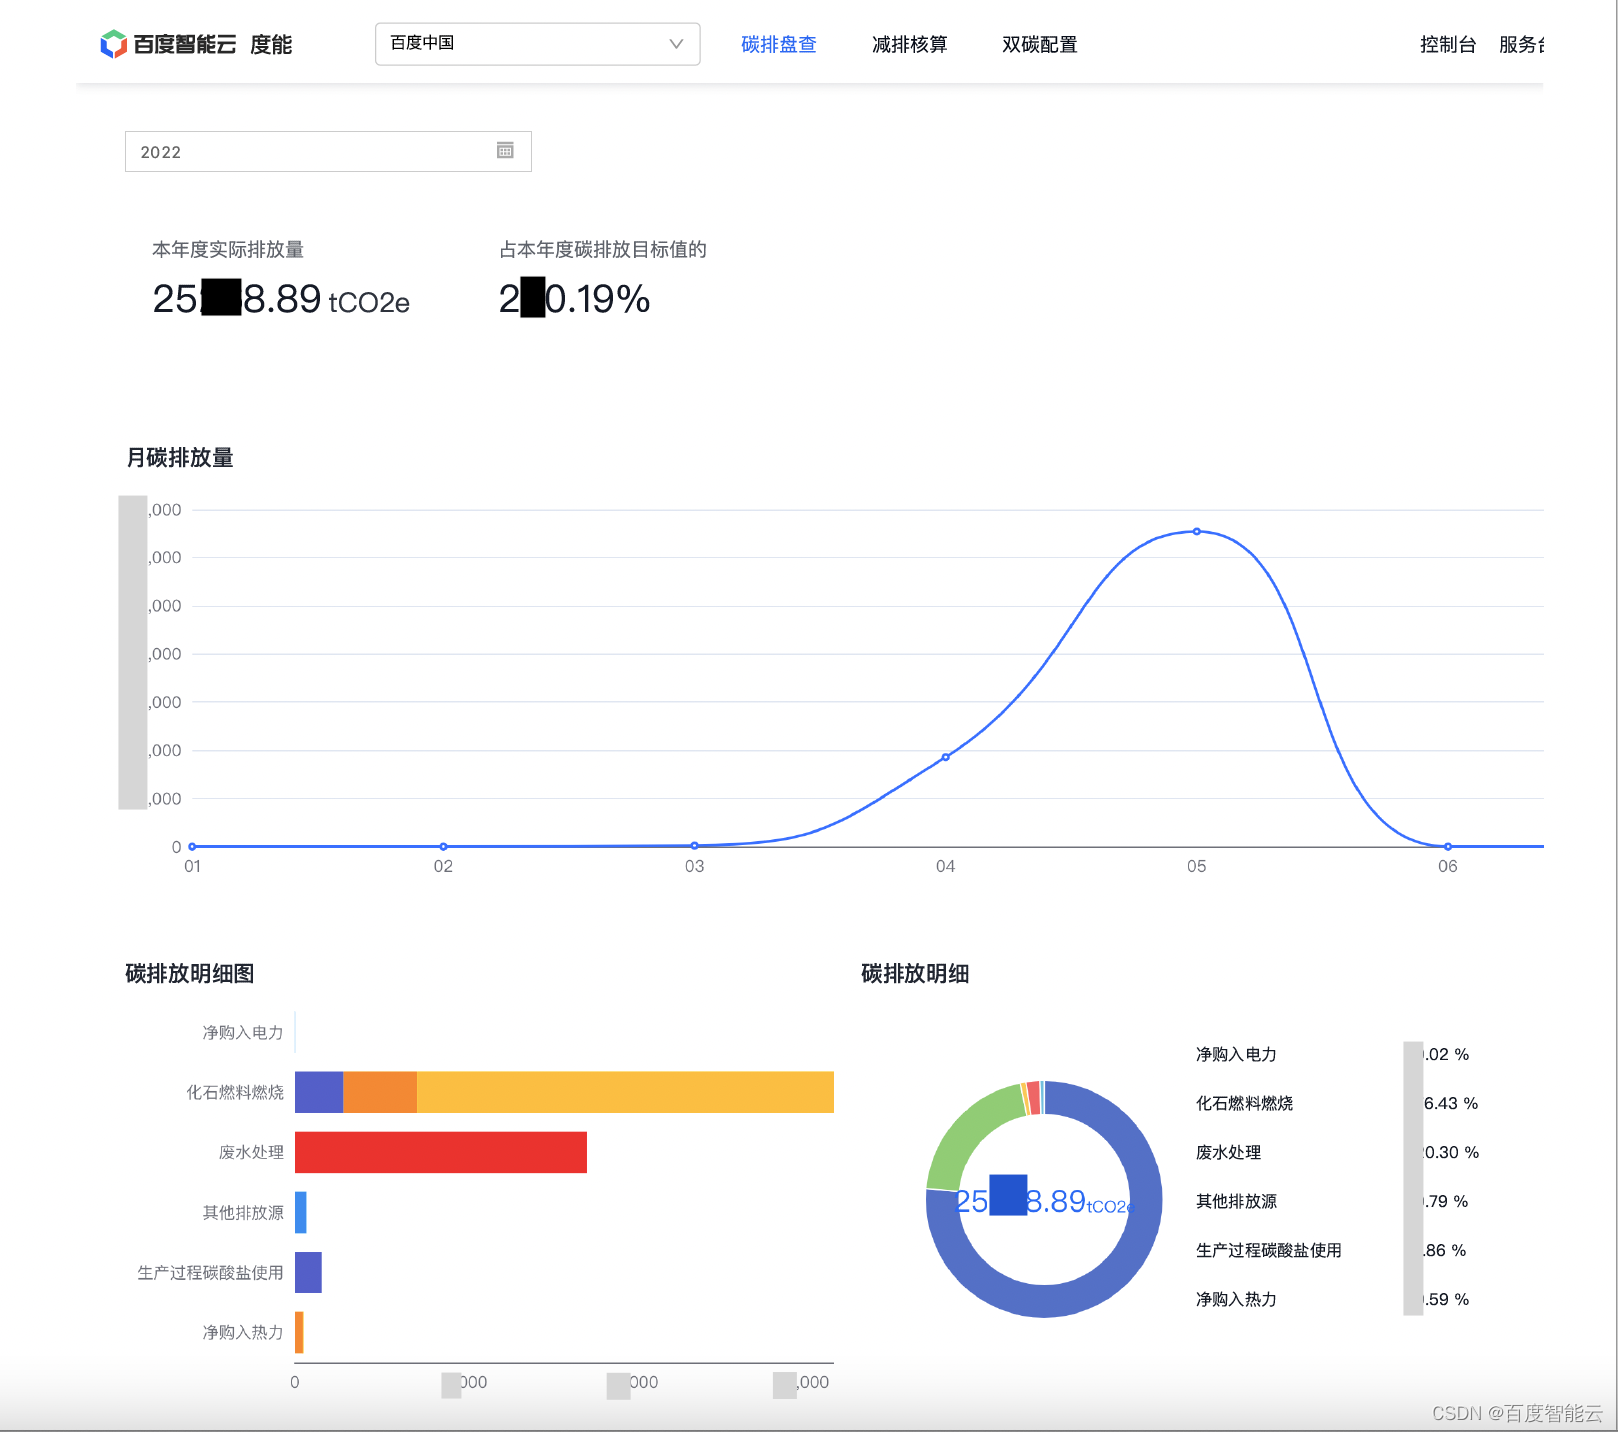
Task: Click the 其他排放源 bar chart label
Action: click(x=243, y=1212)
